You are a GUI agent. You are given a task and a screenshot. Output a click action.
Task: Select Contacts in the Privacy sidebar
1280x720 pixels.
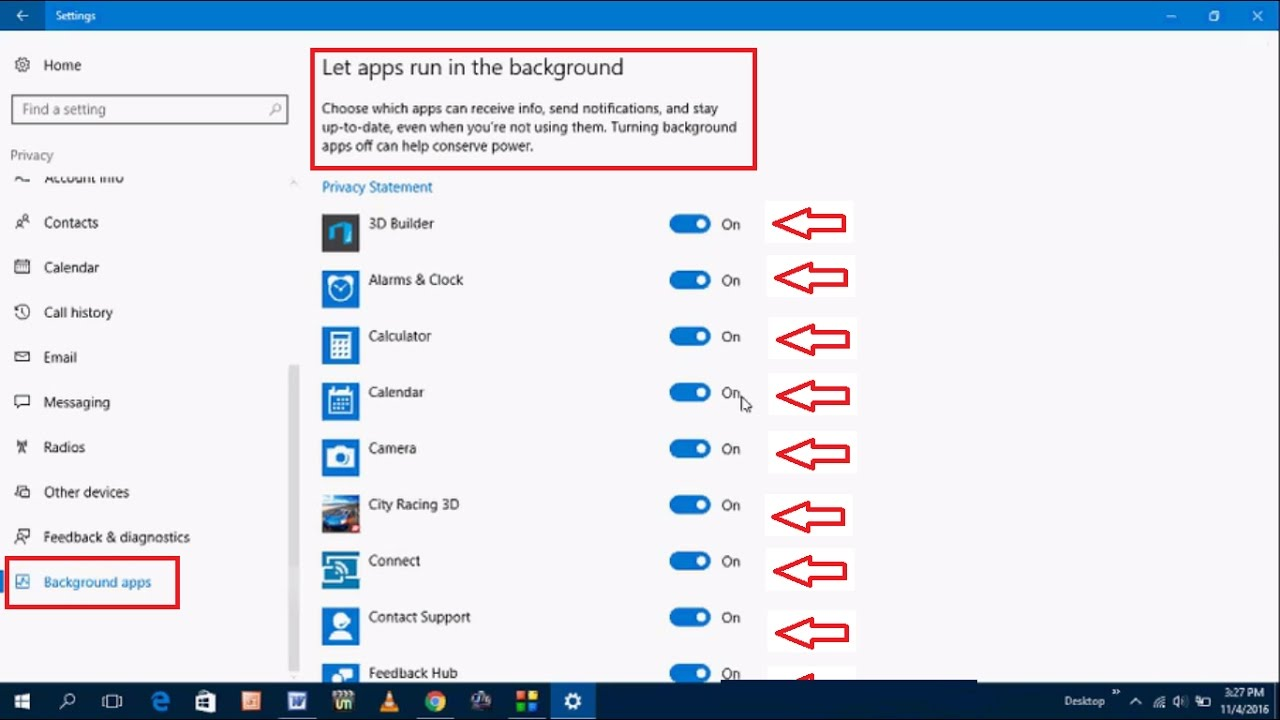71,223
